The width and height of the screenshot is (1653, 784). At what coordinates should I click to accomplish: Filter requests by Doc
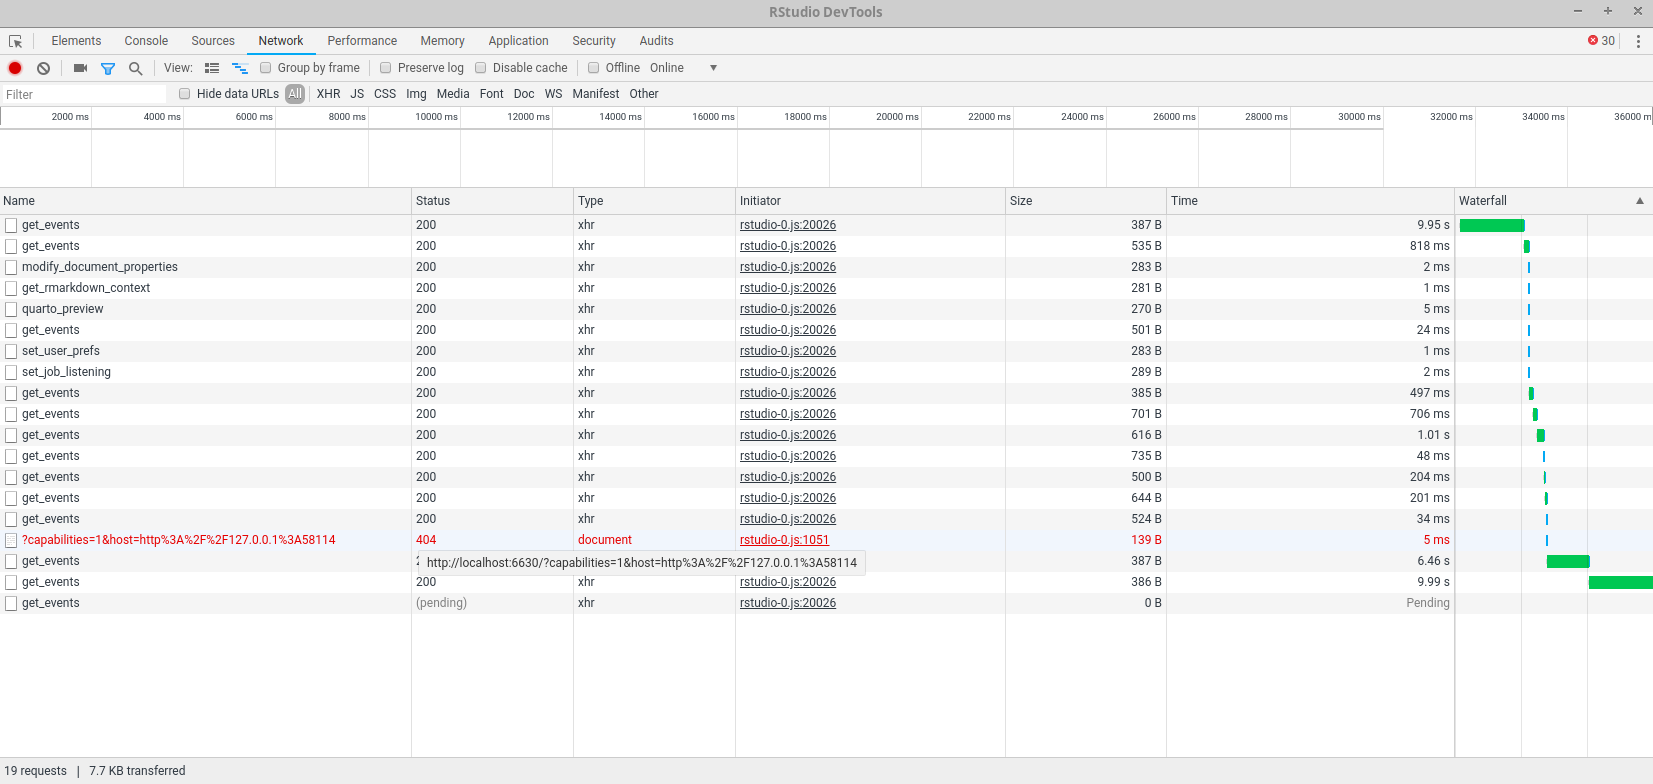(x=524, y=94)
